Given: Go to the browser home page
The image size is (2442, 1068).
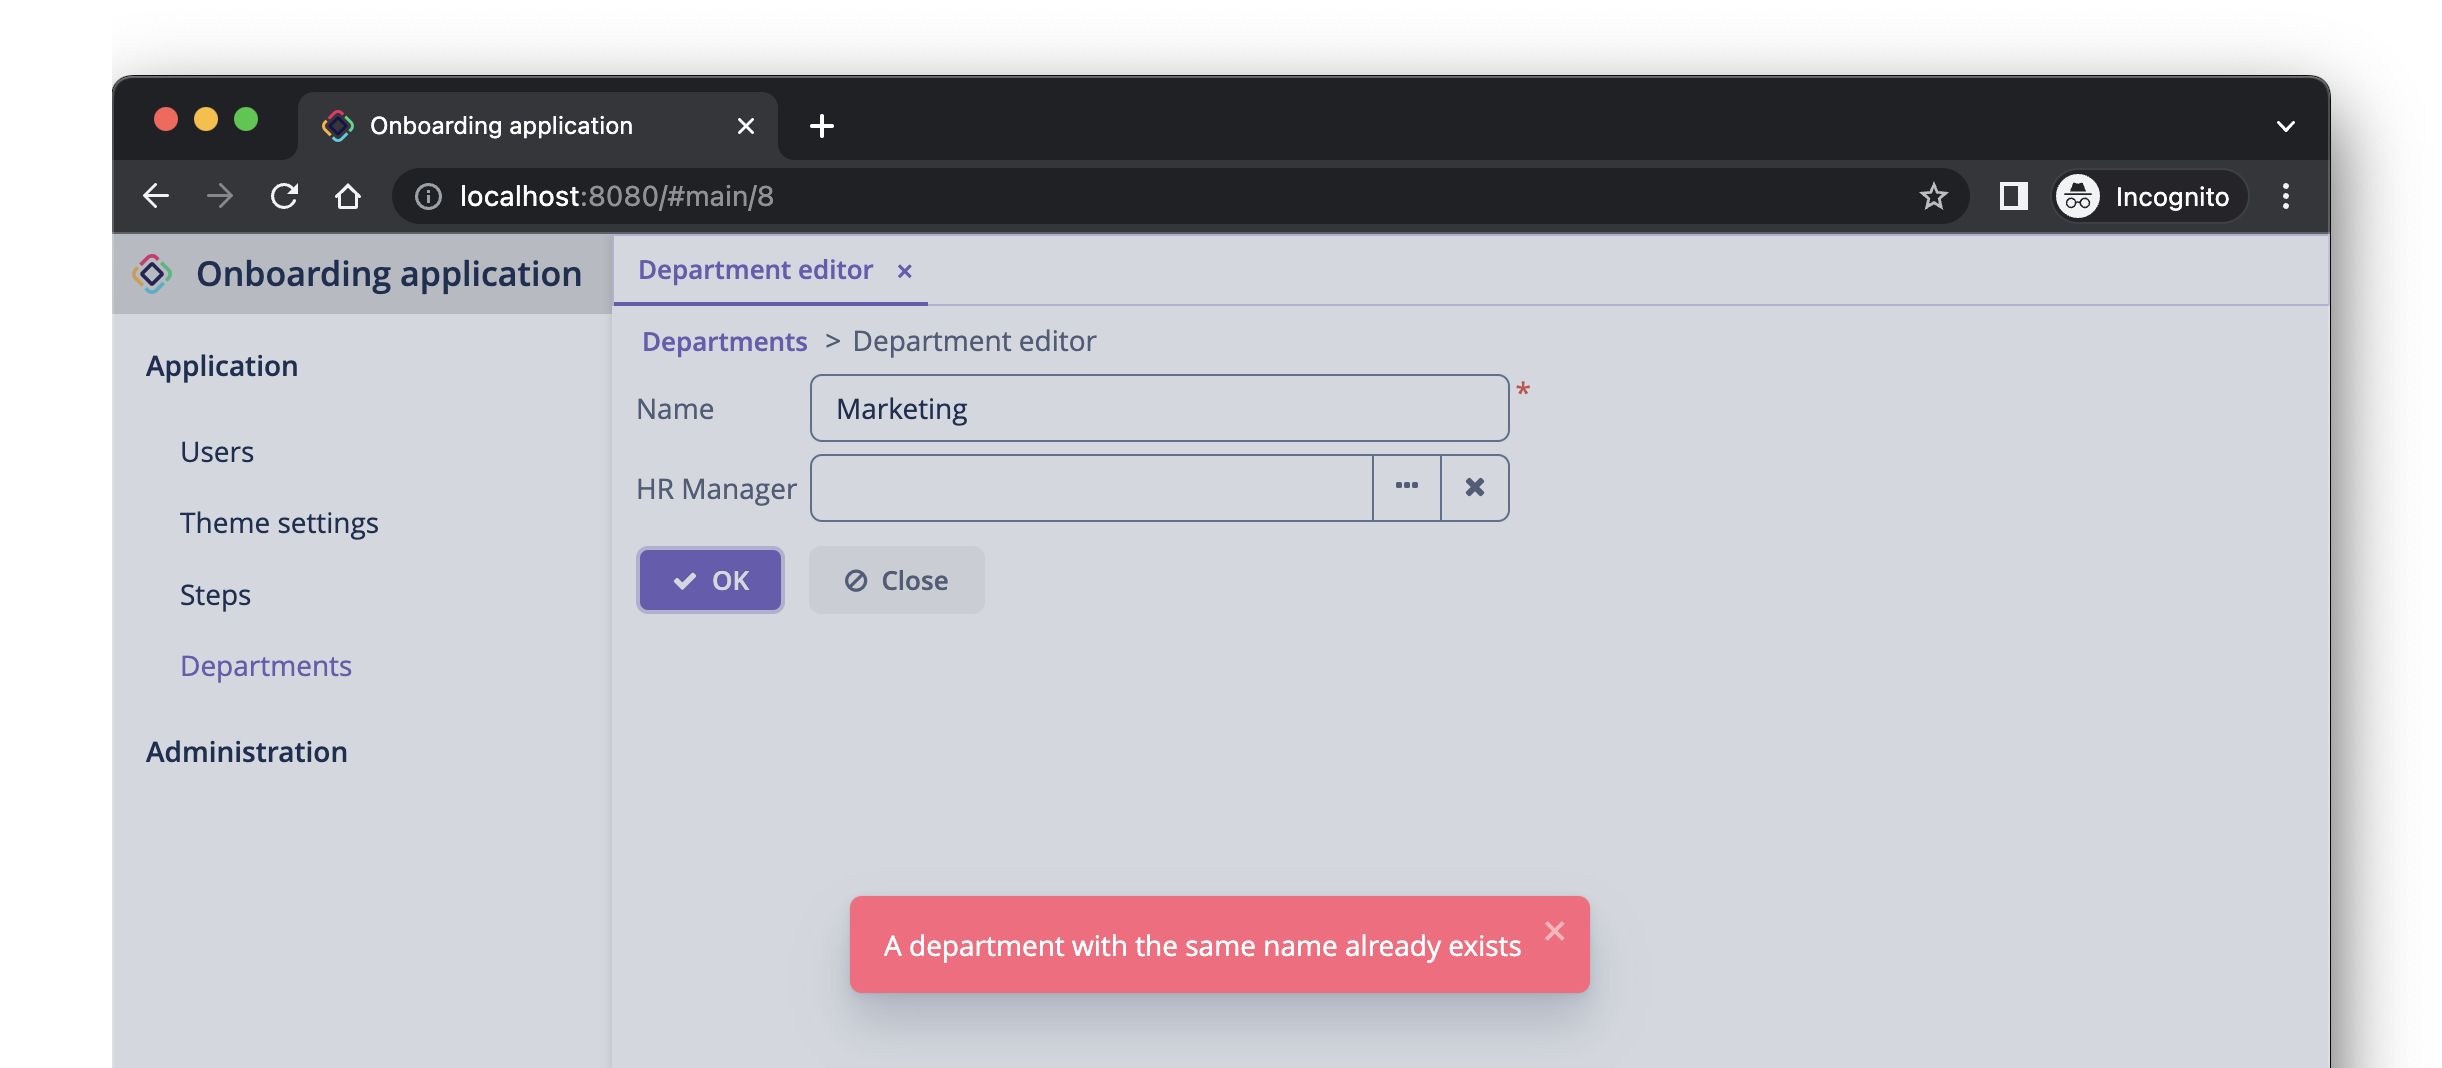Looking at the screenshot, I should [x=348, y=196].
